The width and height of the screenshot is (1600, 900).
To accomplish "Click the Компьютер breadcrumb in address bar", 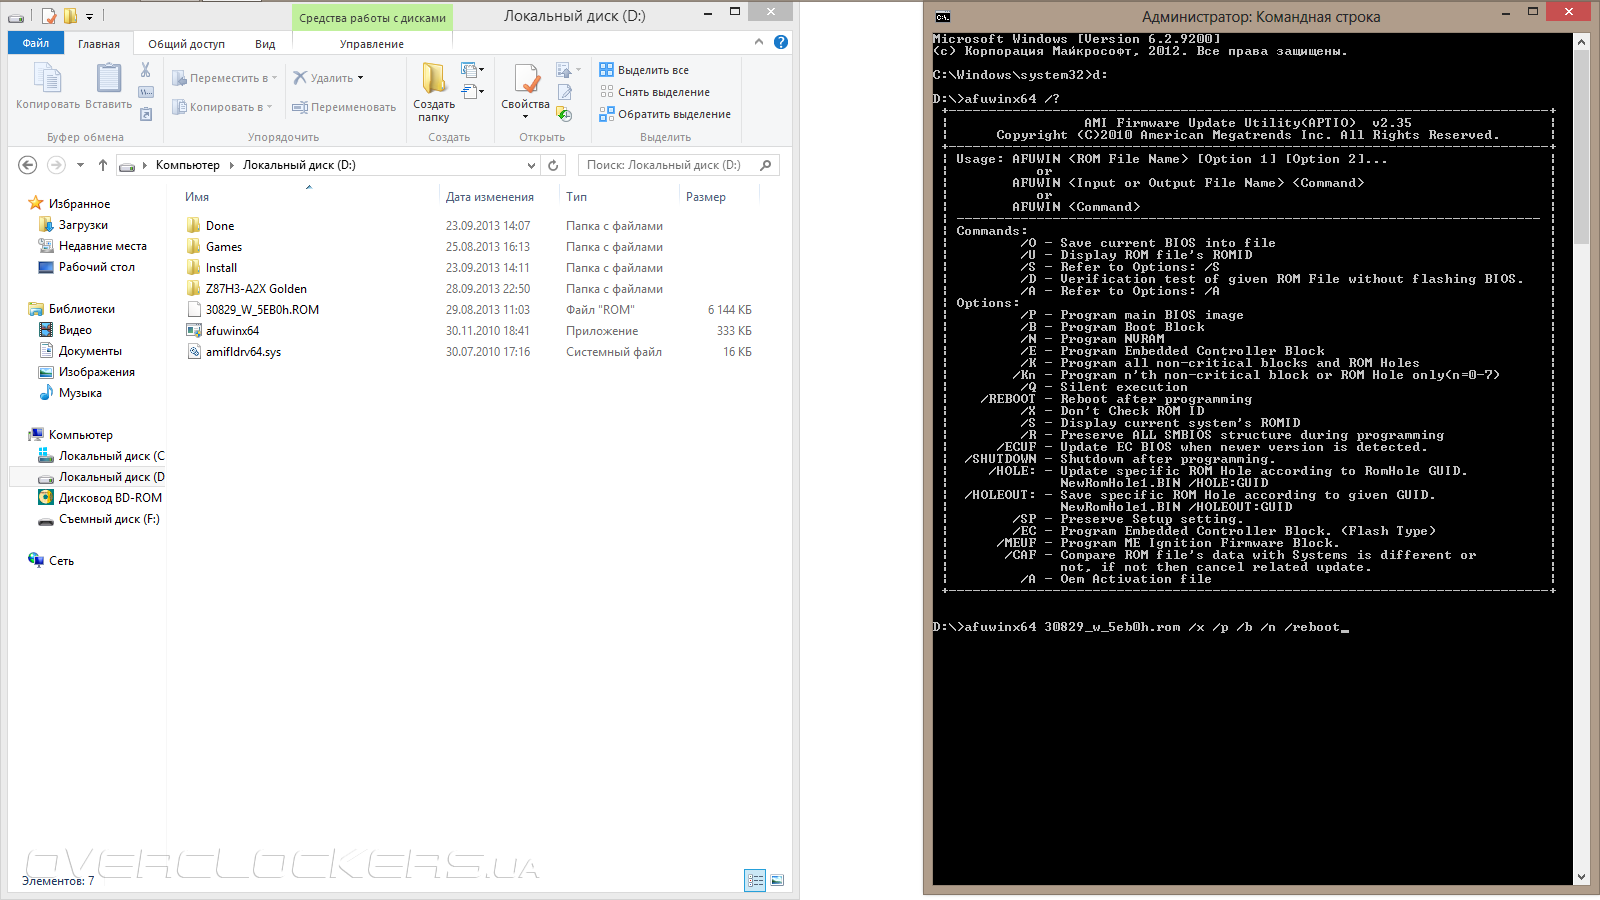I will pos(187,165).
